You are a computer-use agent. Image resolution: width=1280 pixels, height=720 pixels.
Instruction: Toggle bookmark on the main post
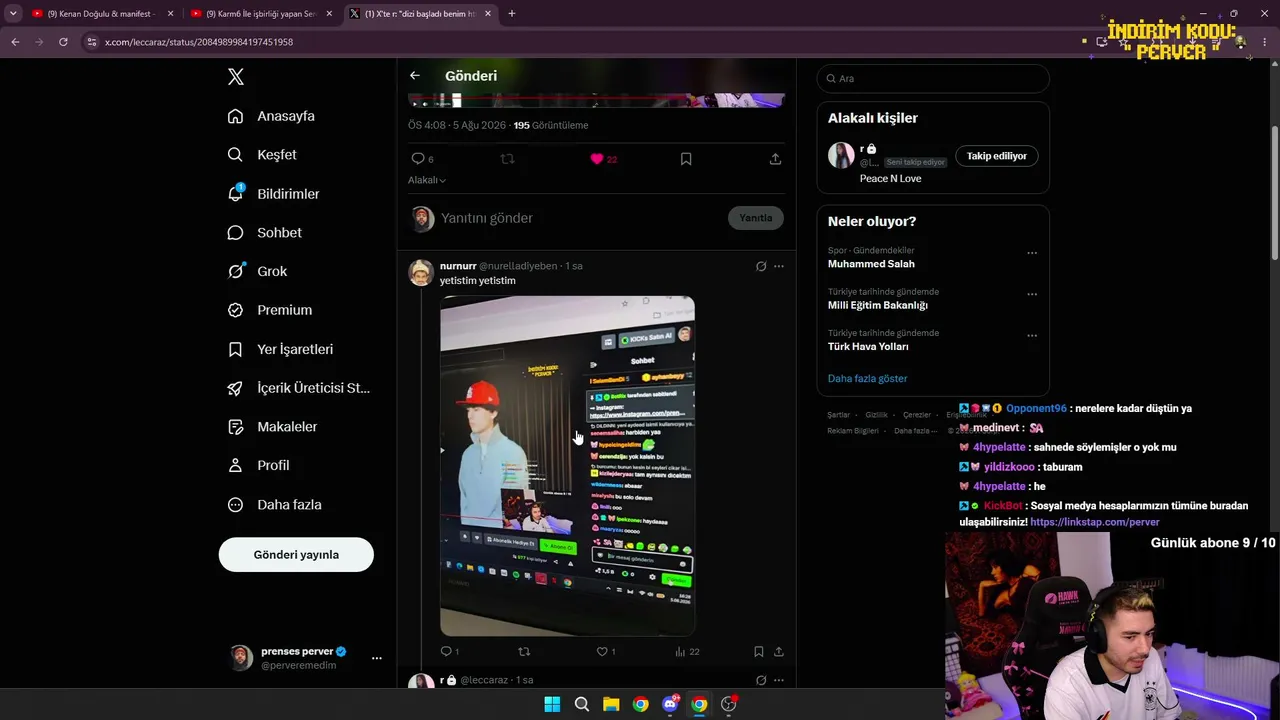686,159
